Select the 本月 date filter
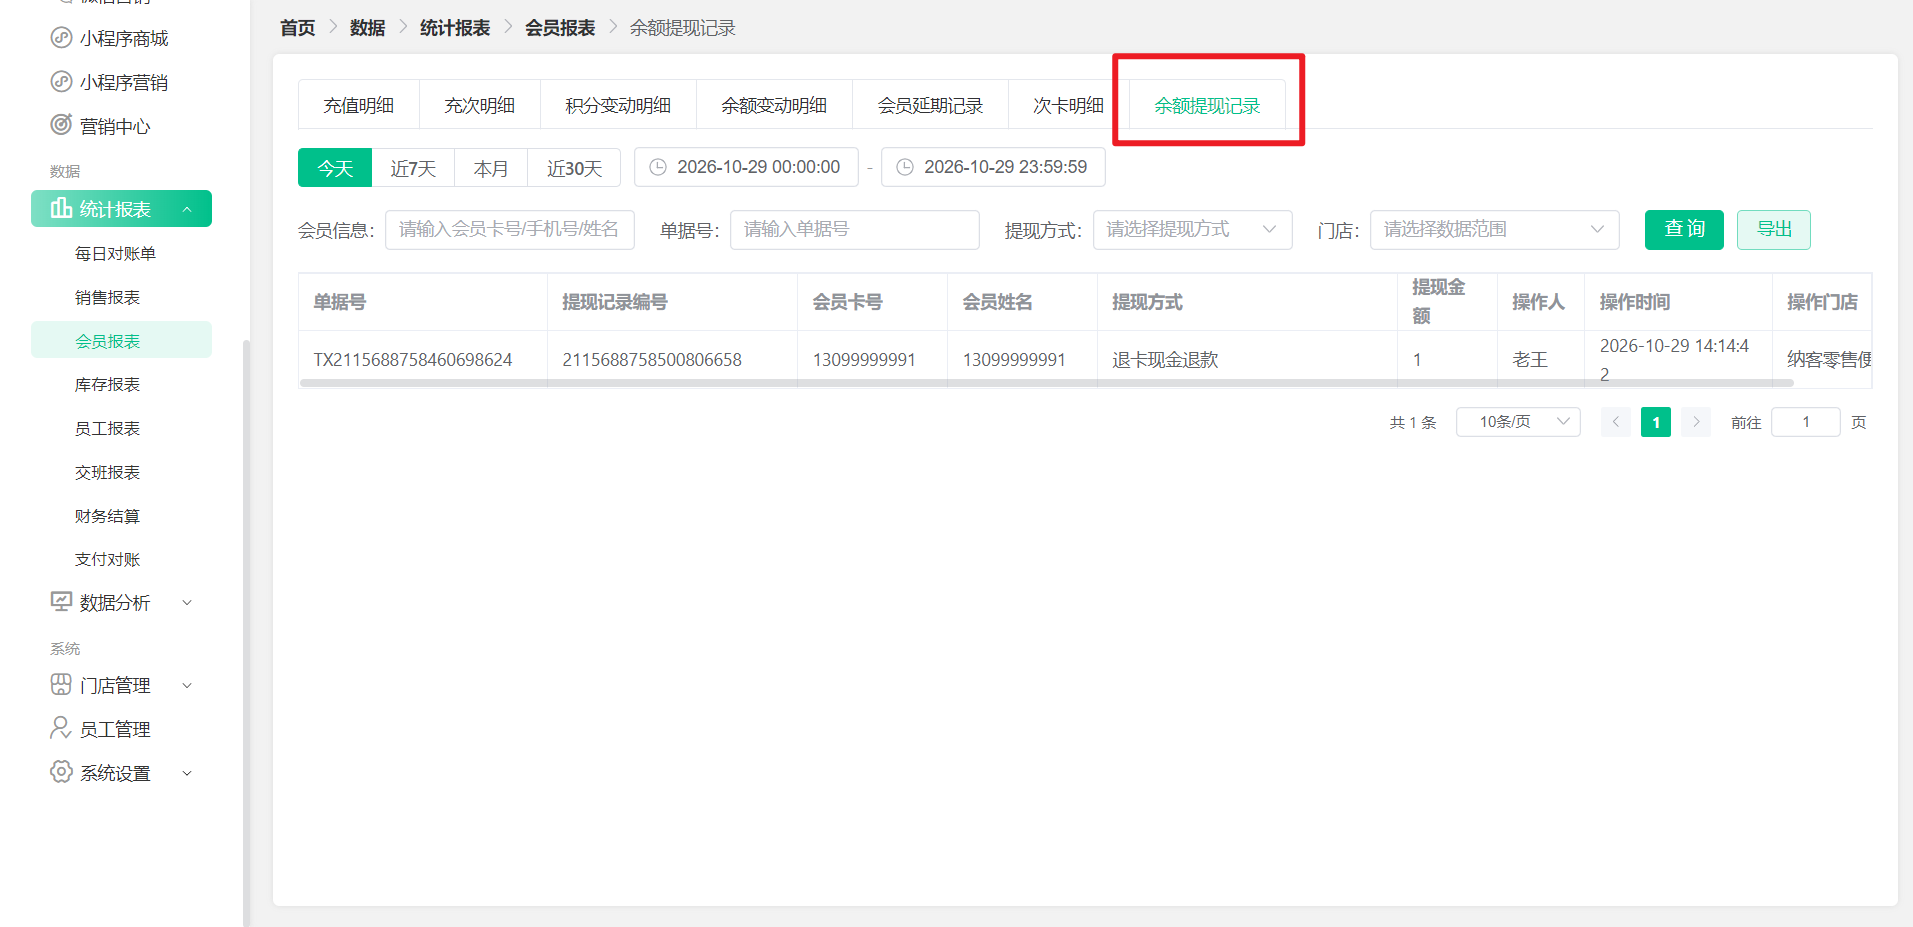The width and height of the screenshot is (1913, 927). click(491, 167)
